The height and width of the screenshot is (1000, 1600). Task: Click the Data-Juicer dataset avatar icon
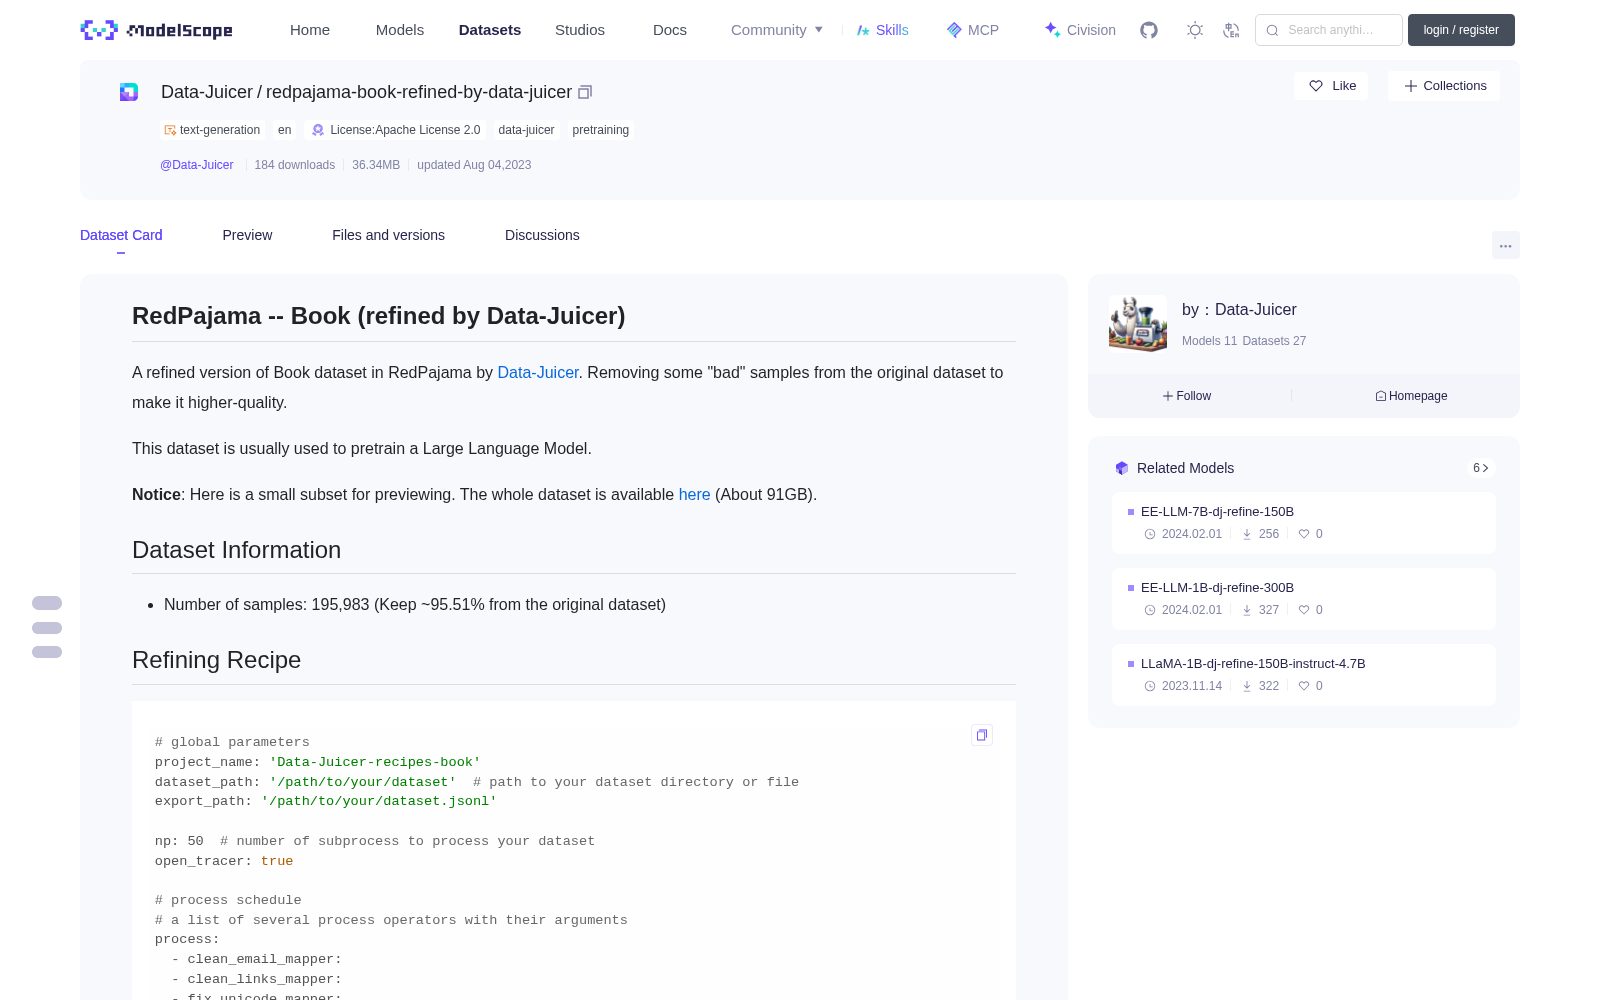(x=129, y=92)
